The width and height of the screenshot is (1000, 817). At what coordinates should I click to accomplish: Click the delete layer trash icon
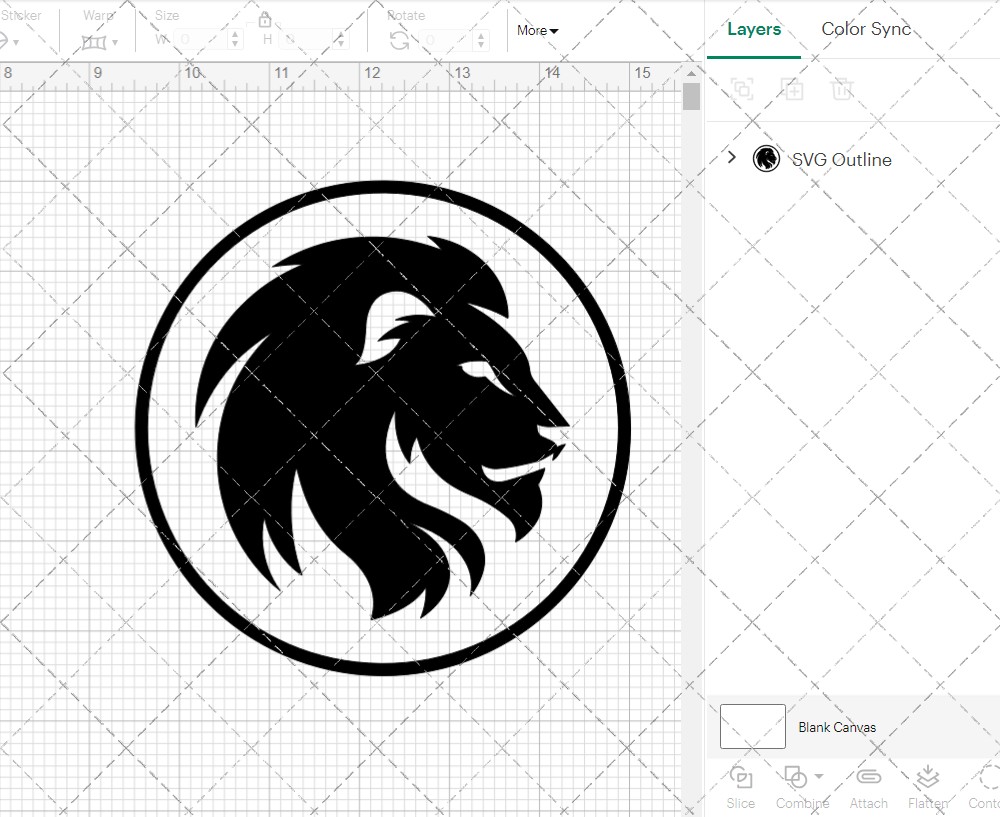pos(842,89)
